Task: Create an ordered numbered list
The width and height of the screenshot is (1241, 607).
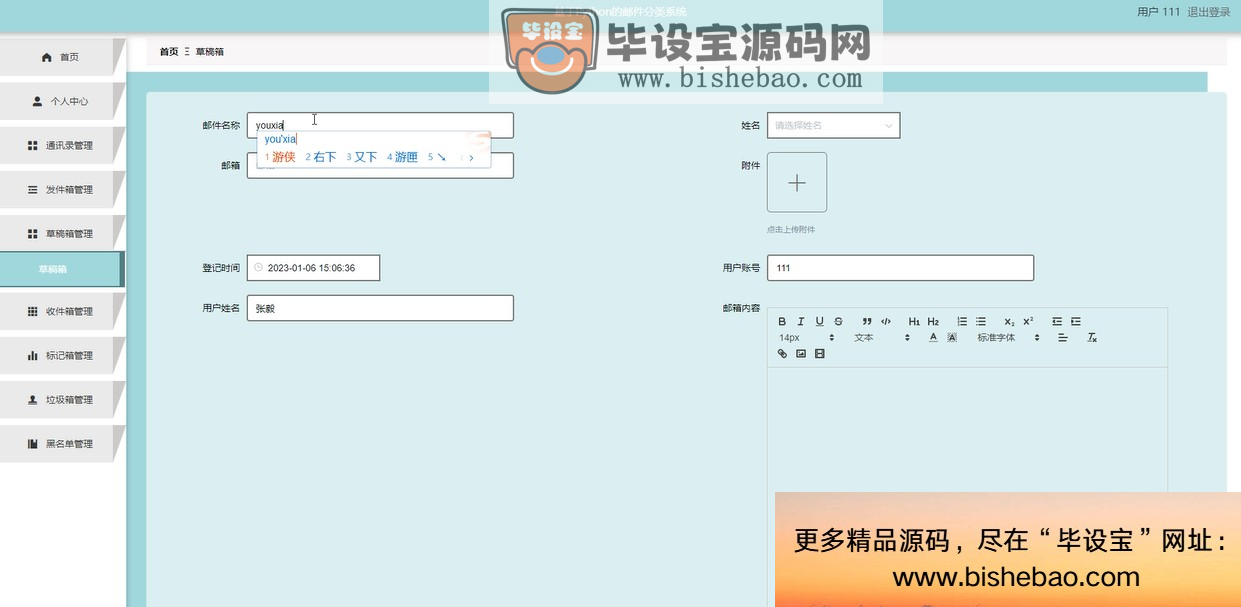Action: (962, 321)
